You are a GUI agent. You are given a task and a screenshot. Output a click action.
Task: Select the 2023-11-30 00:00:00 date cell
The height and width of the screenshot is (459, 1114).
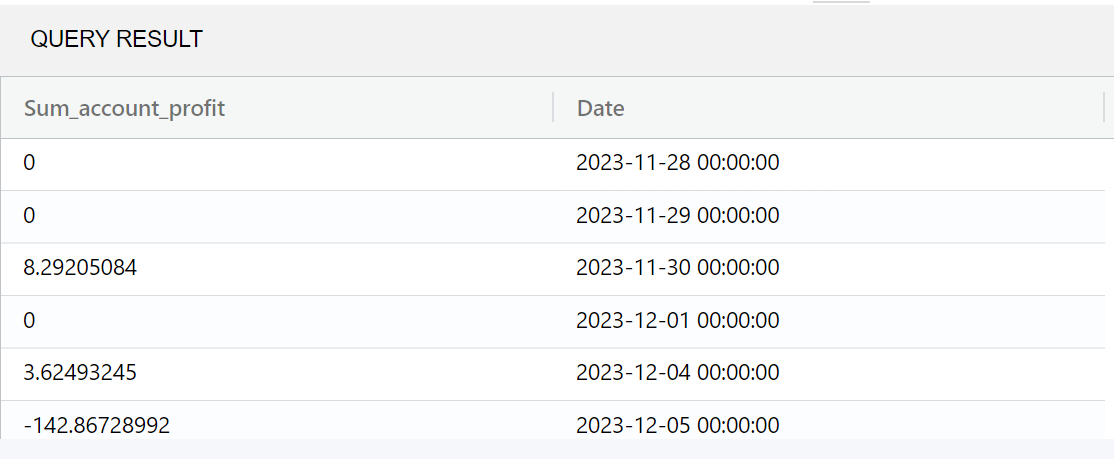[678, 268]
